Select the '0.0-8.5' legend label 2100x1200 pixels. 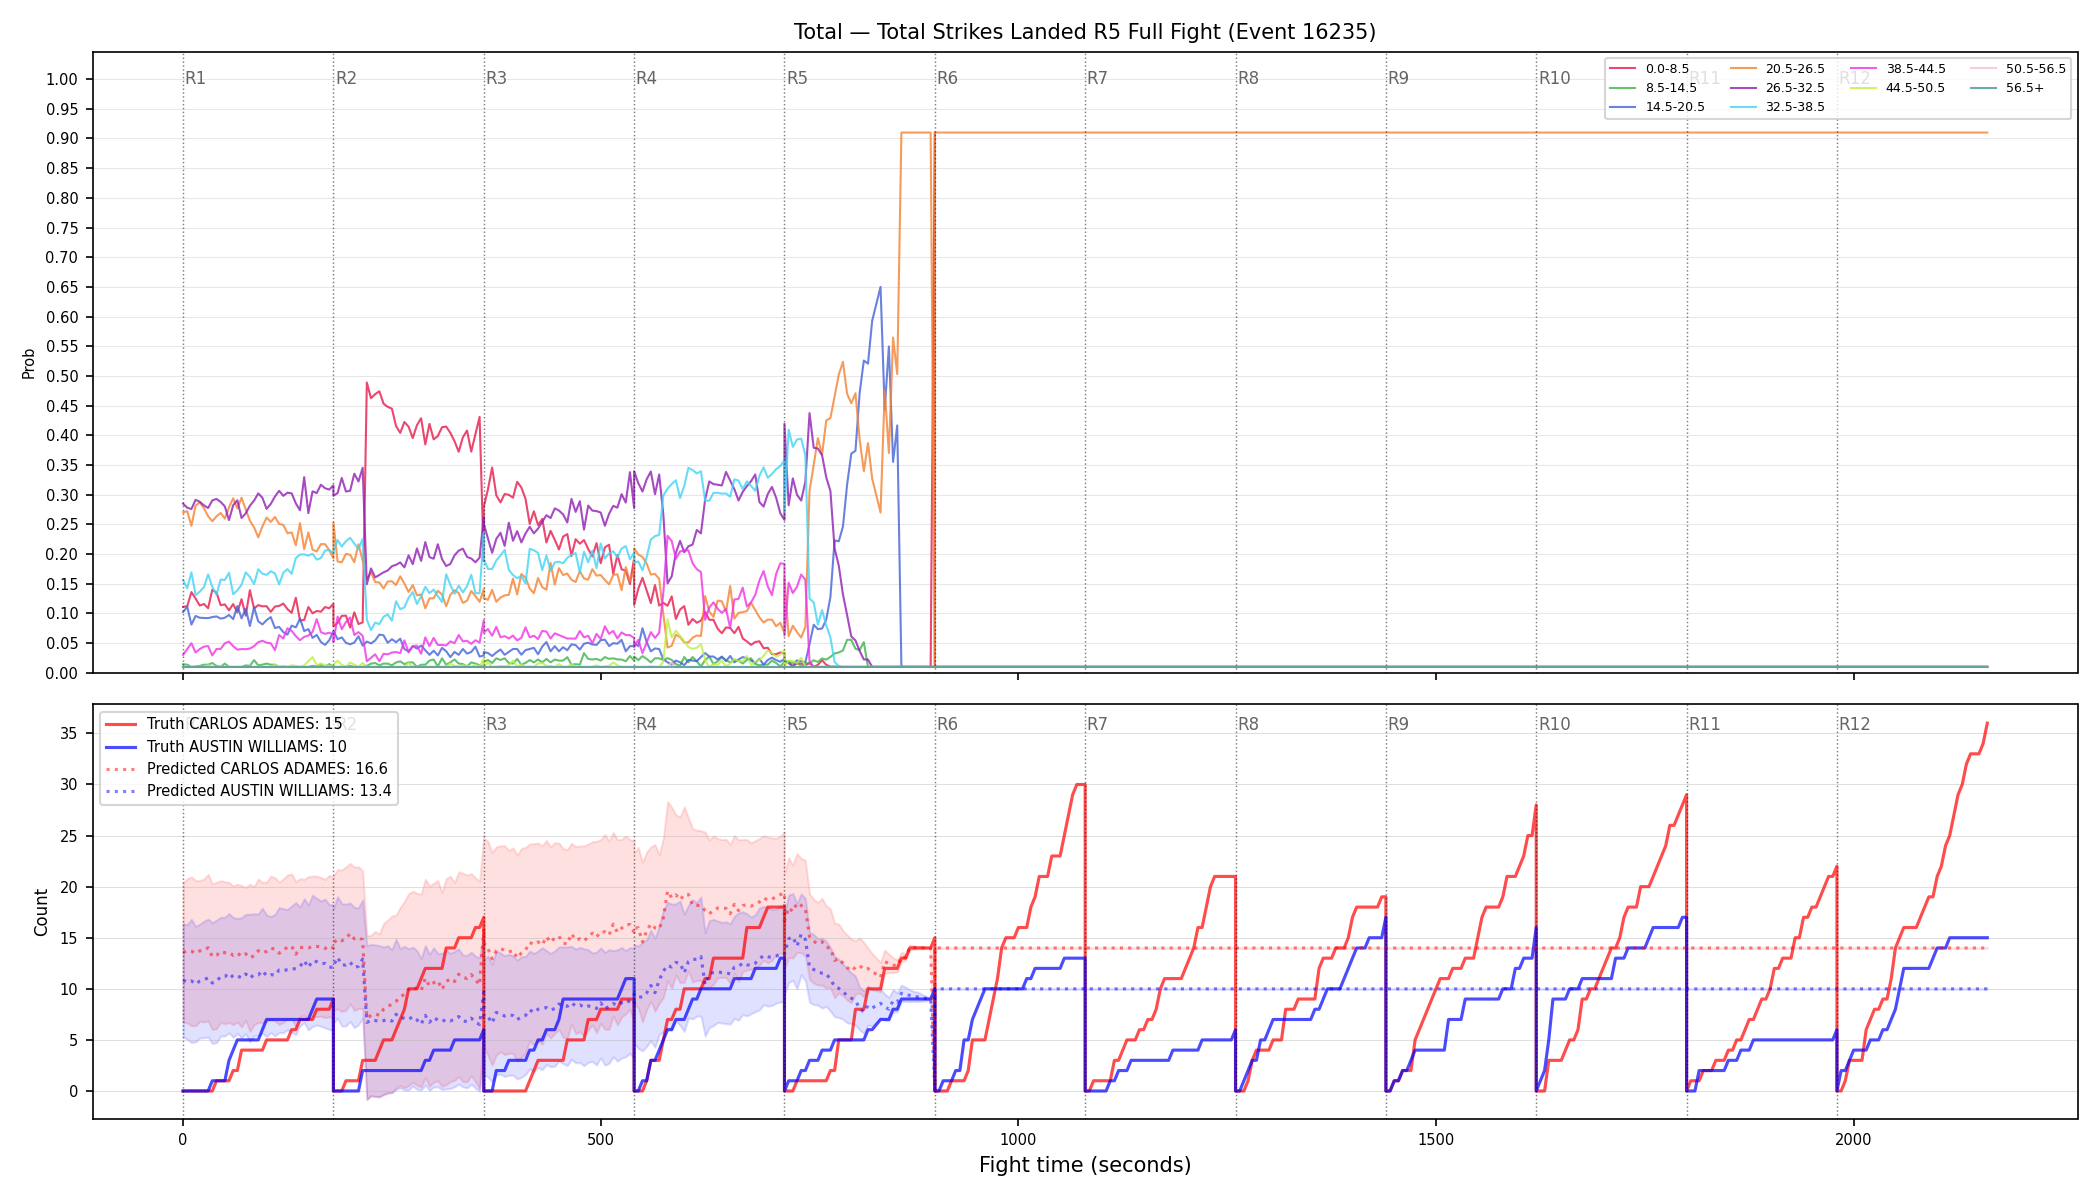(x=1667, y=69)
